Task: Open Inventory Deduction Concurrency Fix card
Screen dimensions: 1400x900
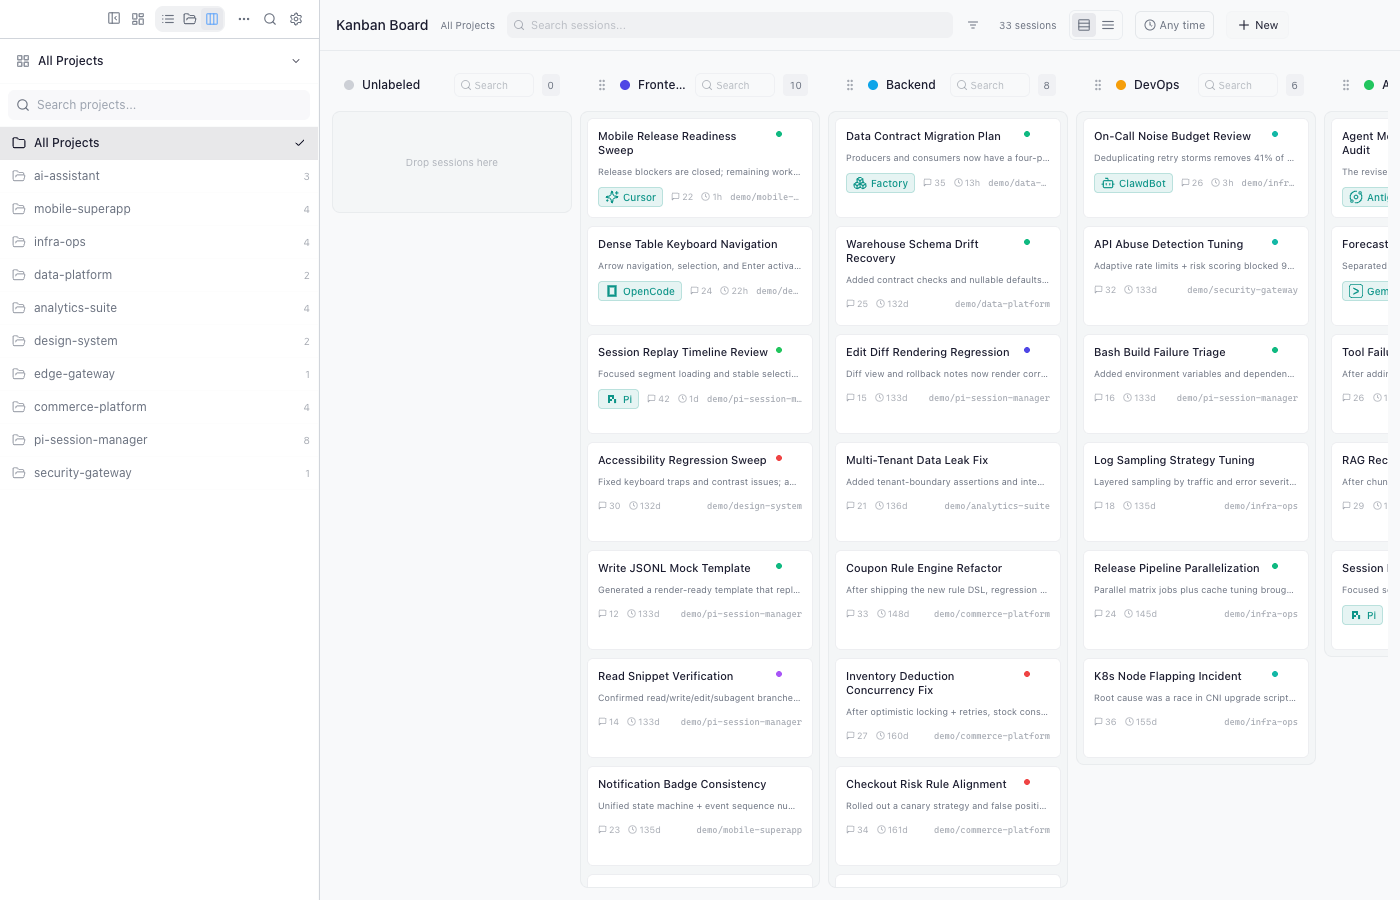Action: click(x=948, y=707)
